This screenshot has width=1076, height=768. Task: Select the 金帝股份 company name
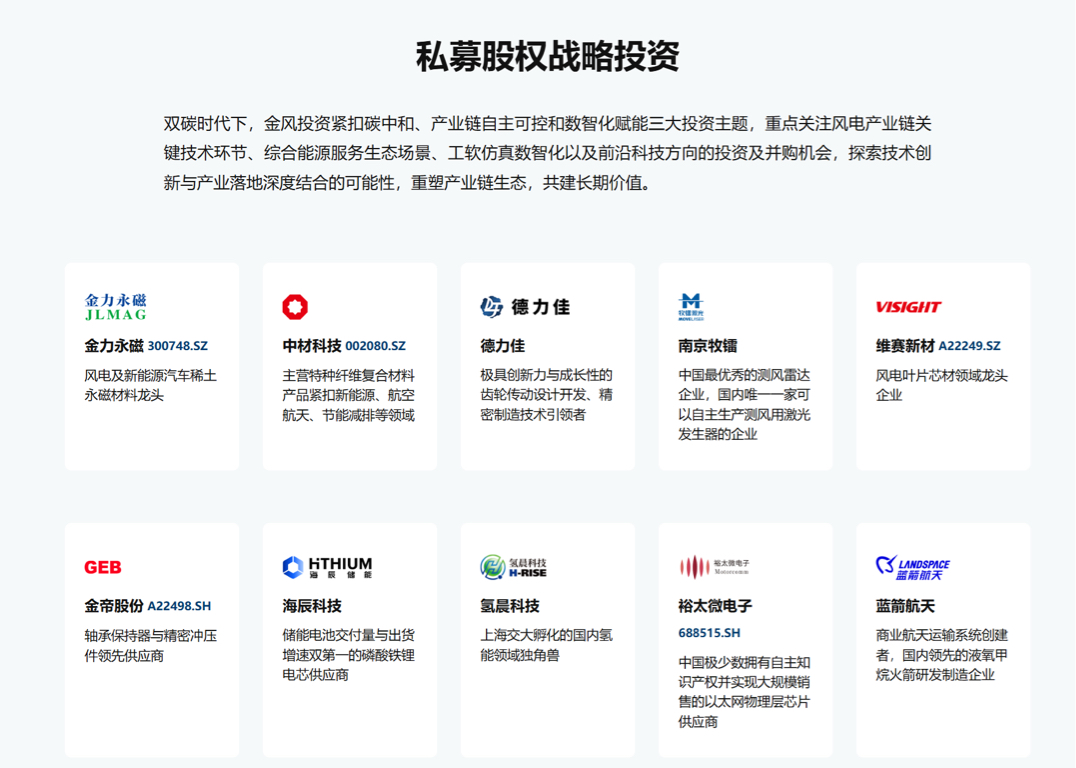(114, 606)
